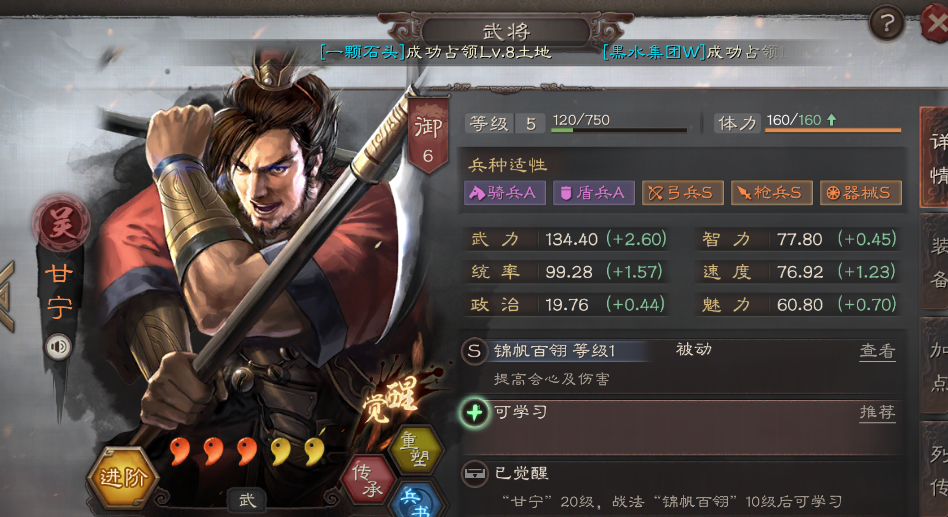Viewport: 948px width, 517px height.
Task: Click the level experience progress bar
Action: click(619, 130)
